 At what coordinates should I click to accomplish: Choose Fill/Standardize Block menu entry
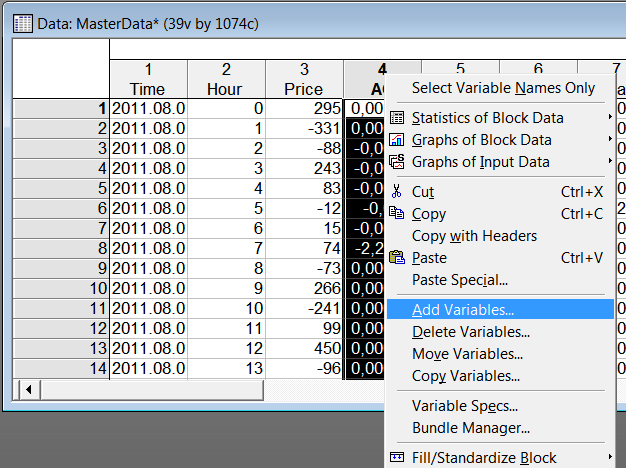point(500,457)
